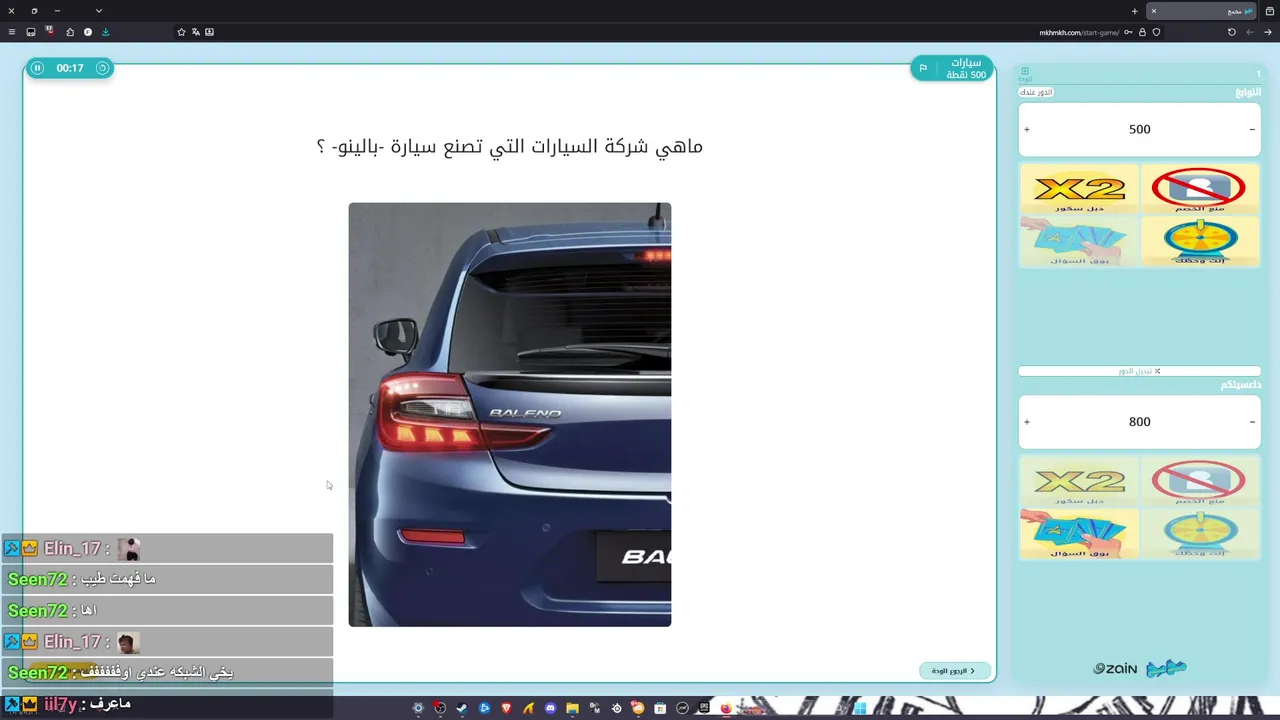
Task: Open Brave browser from the taskbar
Action: coord(506,708)
